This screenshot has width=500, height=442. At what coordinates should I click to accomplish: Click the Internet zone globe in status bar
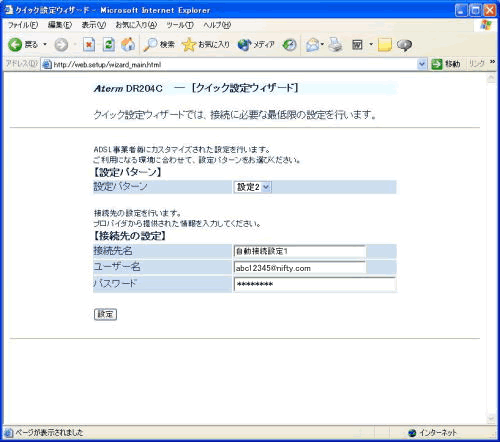click(412, 433)
